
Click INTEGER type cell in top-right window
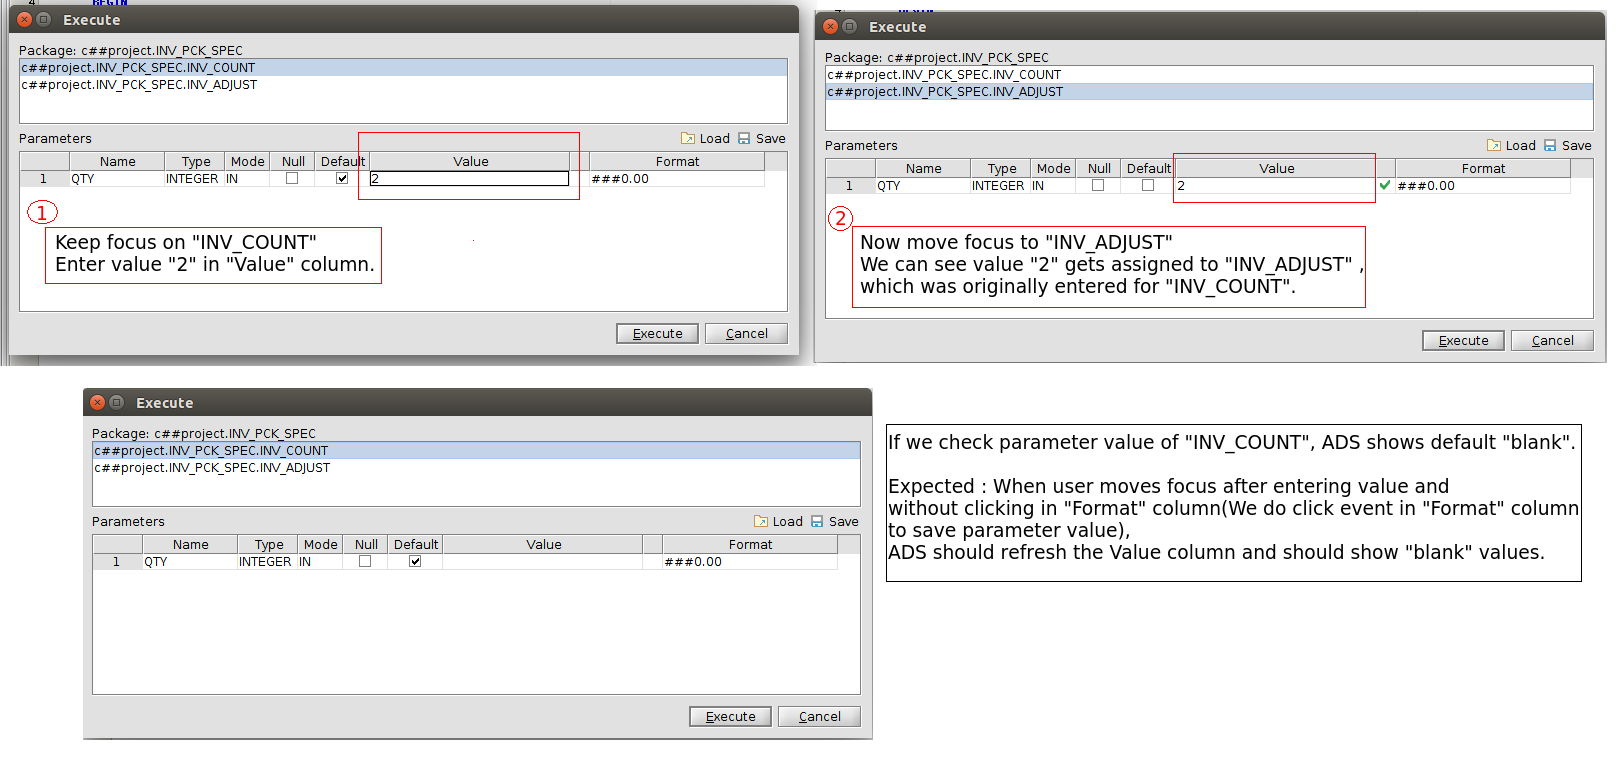pyautogui.click(x=1000, y=185)
